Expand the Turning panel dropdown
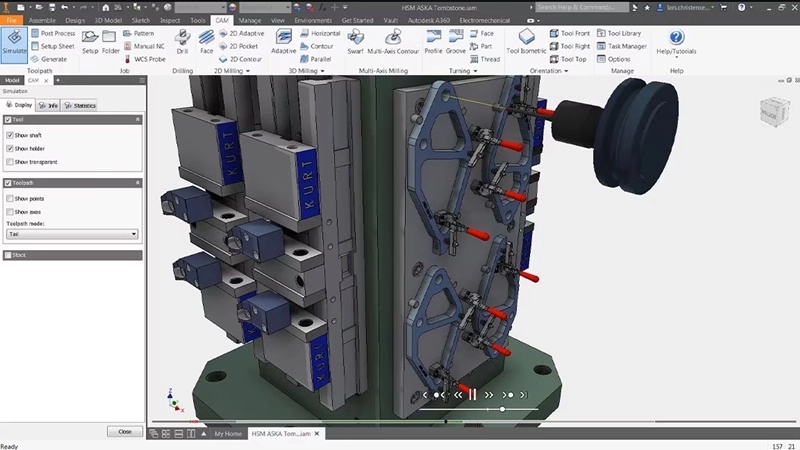 click(x=475, y=71)
